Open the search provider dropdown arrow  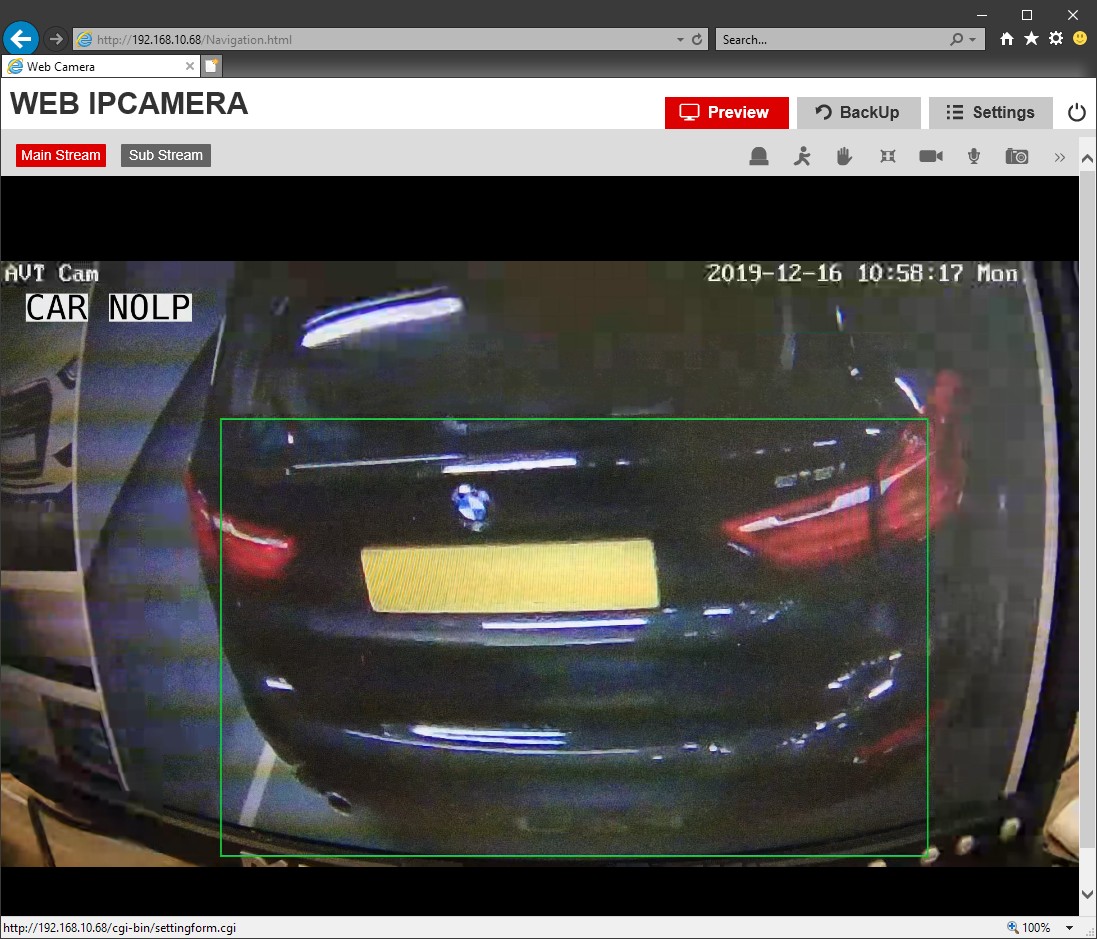(972, 40)
